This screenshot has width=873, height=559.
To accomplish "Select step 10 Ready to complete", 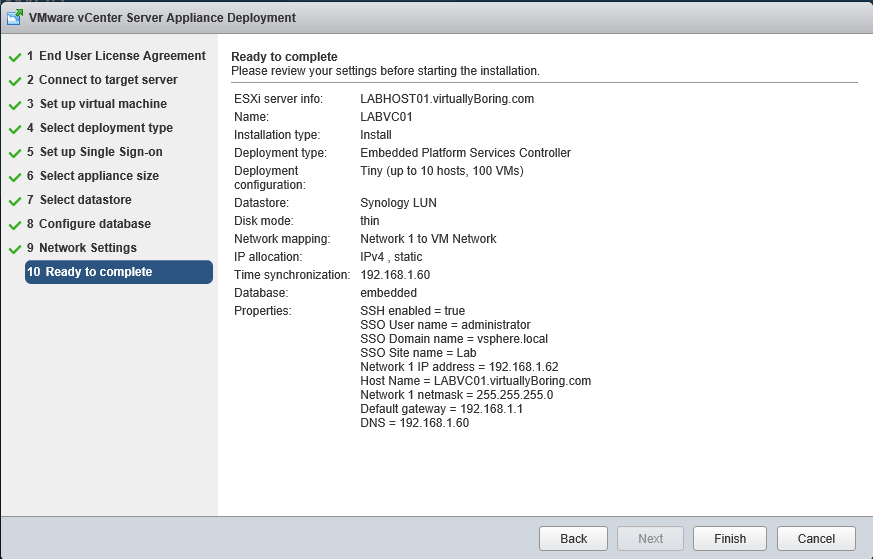I will [119, 272].
